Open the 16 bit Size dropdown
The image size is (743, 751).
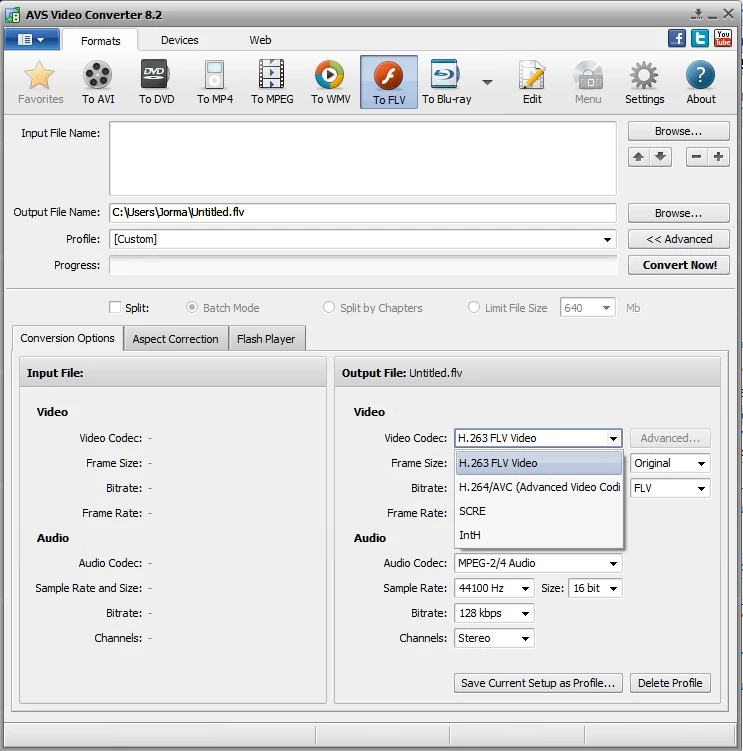click(x=595, y=588)
